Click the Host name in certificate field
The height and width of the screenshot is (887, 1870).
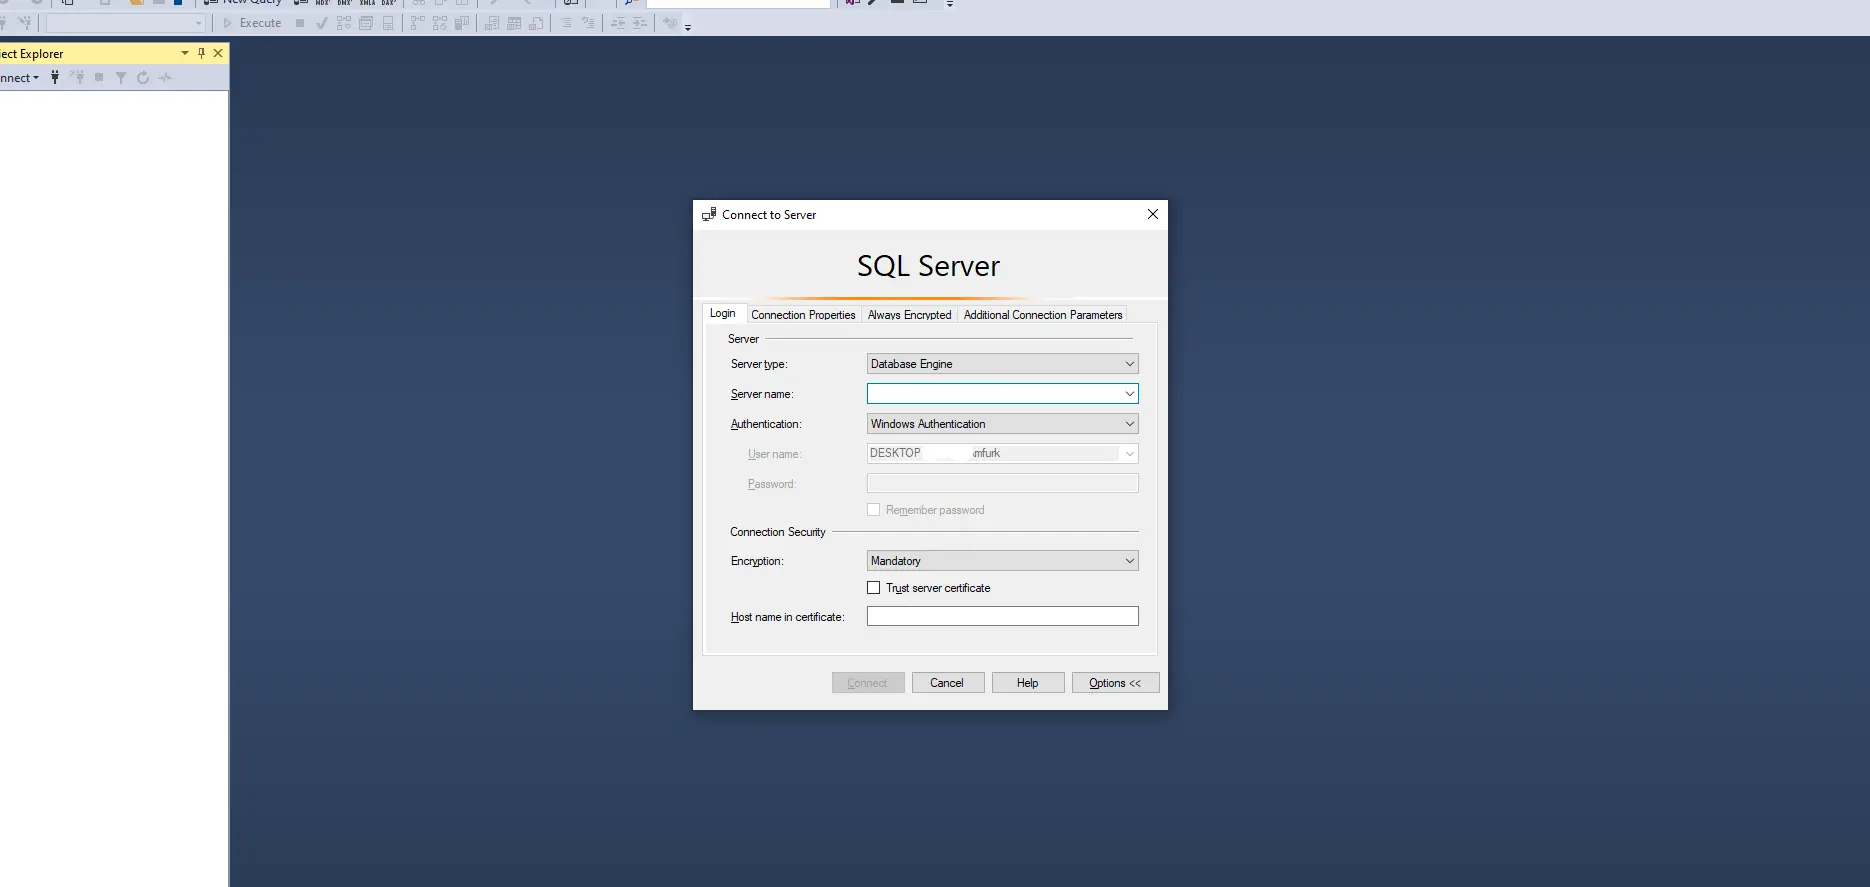pos(1002,616)
